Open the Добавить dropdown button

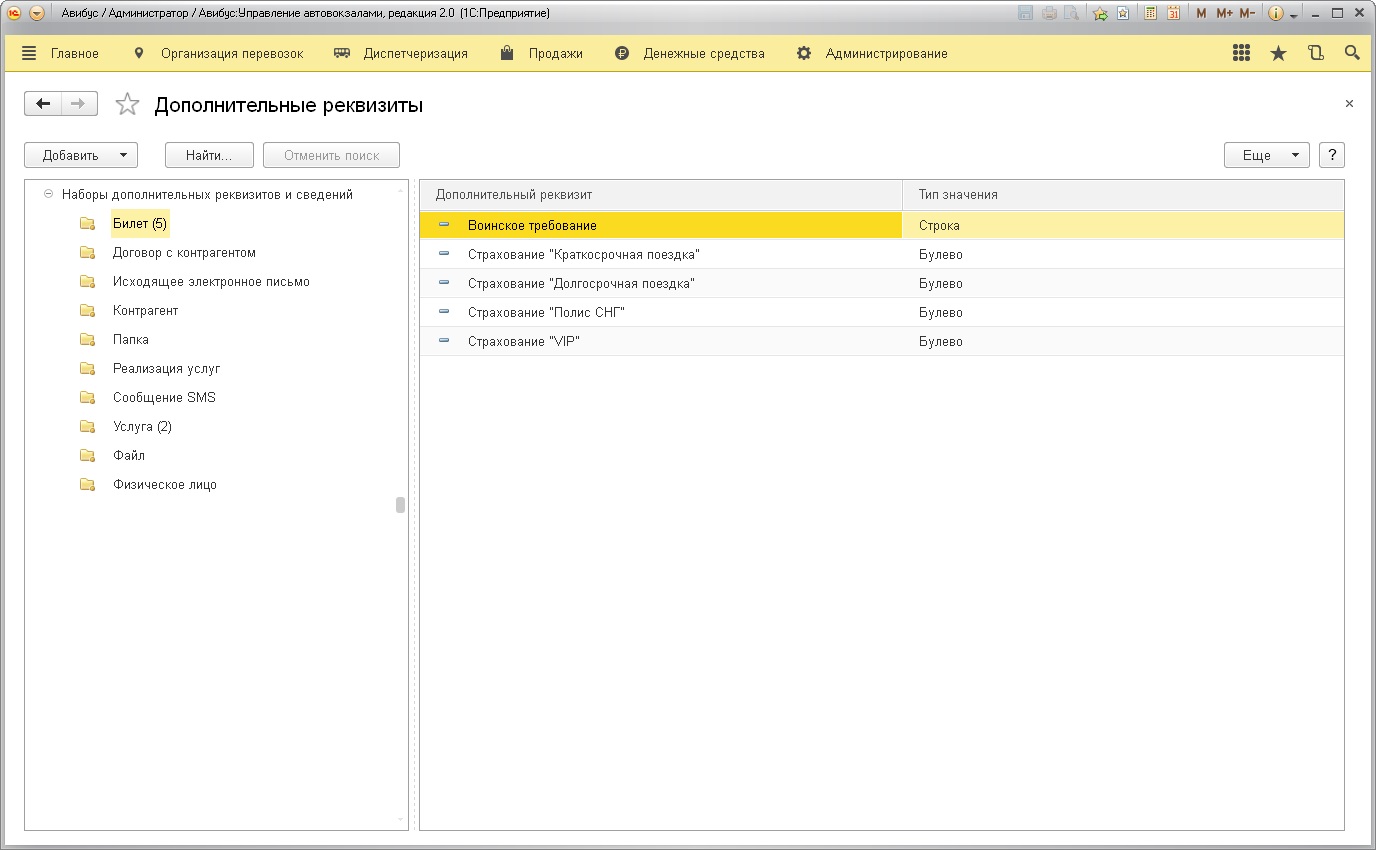[81, 155]
